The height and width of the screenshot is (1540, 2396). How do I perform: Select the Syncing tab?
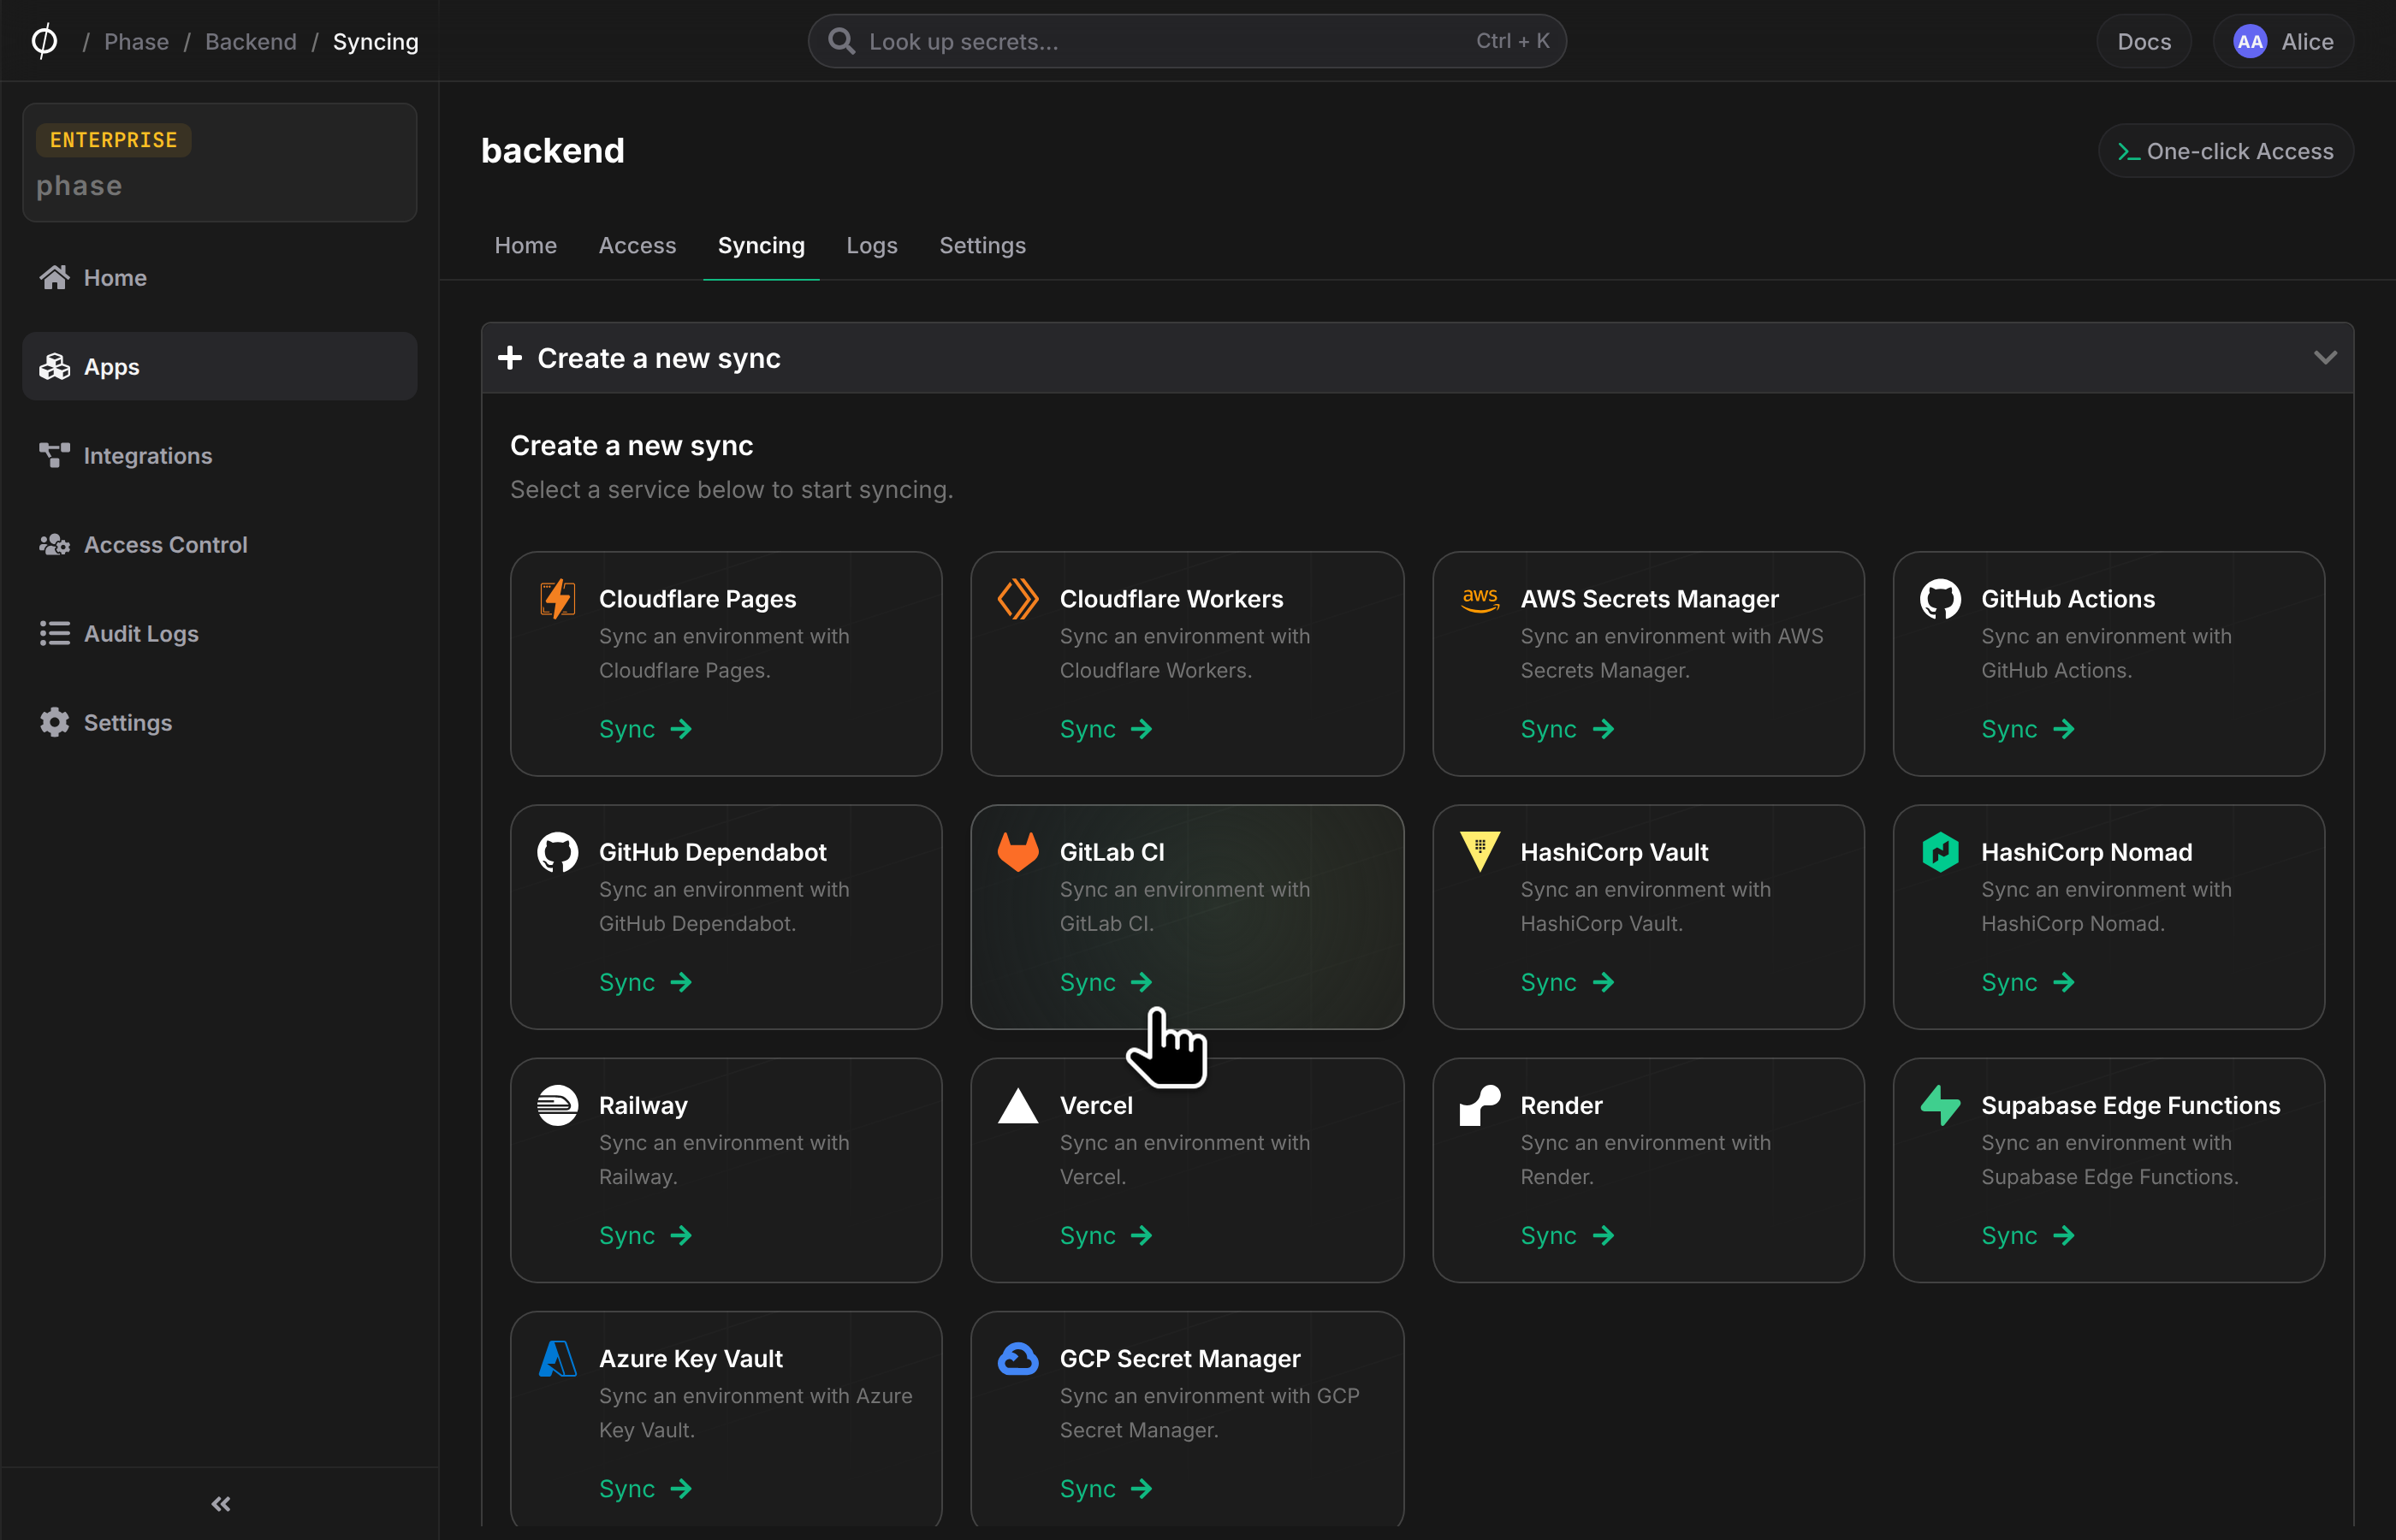click(x=761, y=245)
